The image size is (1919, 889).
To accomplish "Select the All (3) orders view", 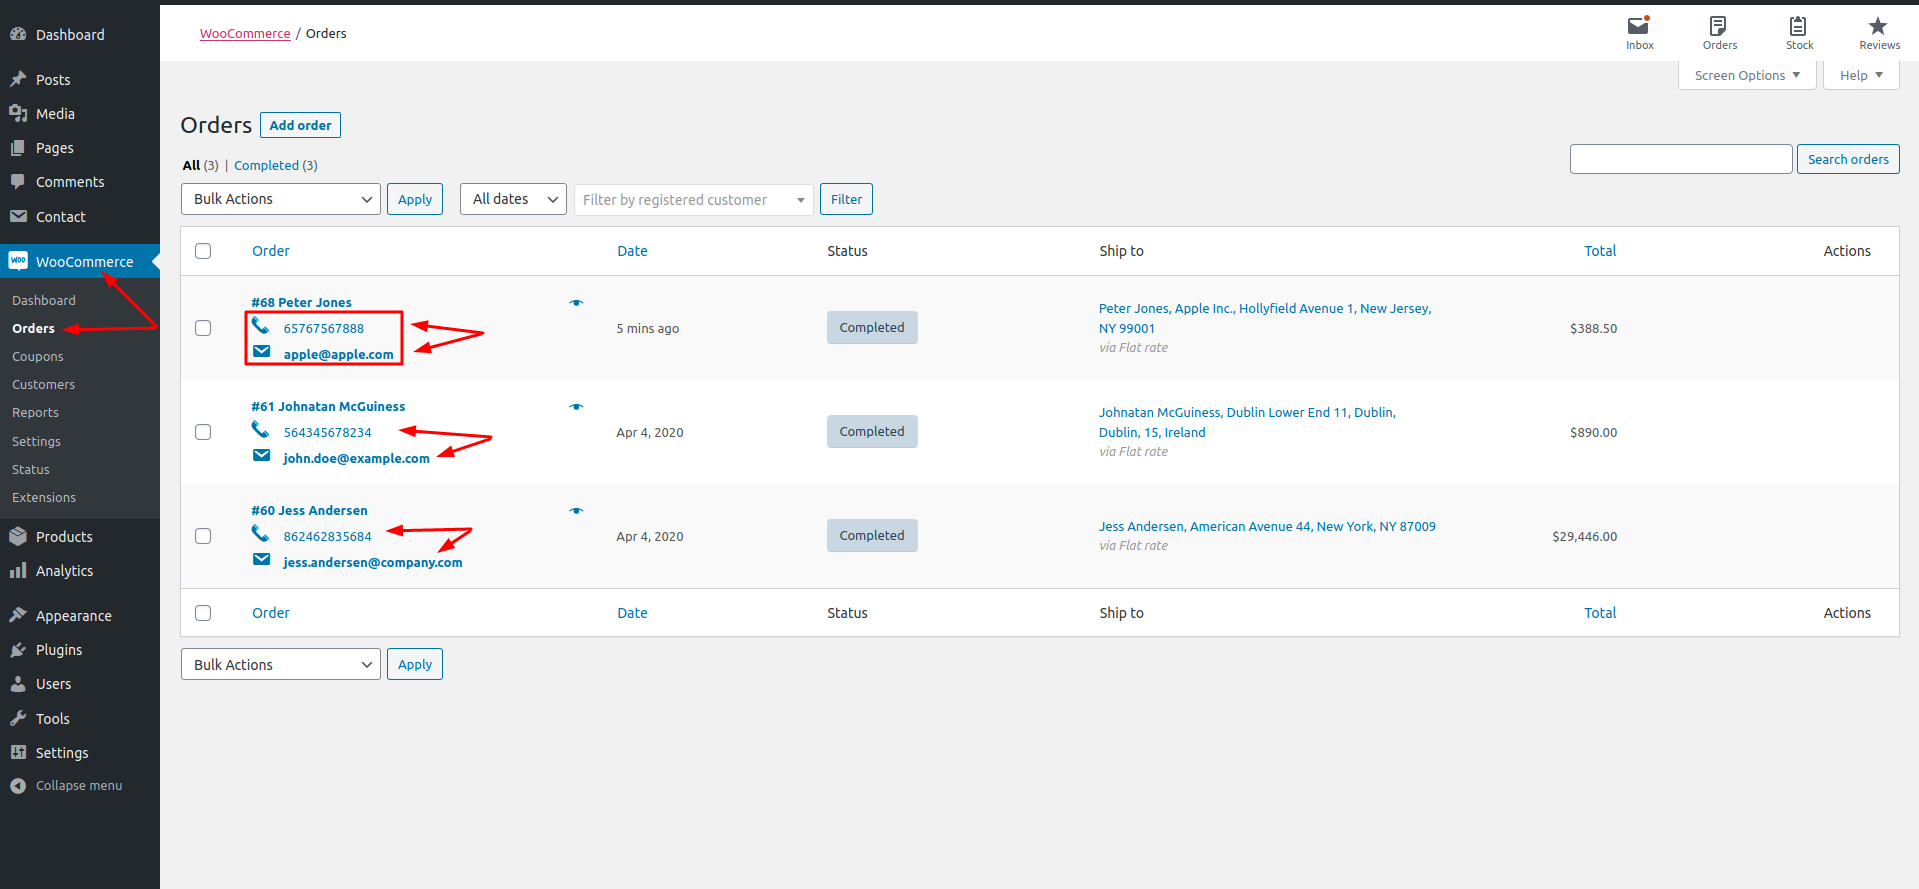I will [x=200, y=166].
